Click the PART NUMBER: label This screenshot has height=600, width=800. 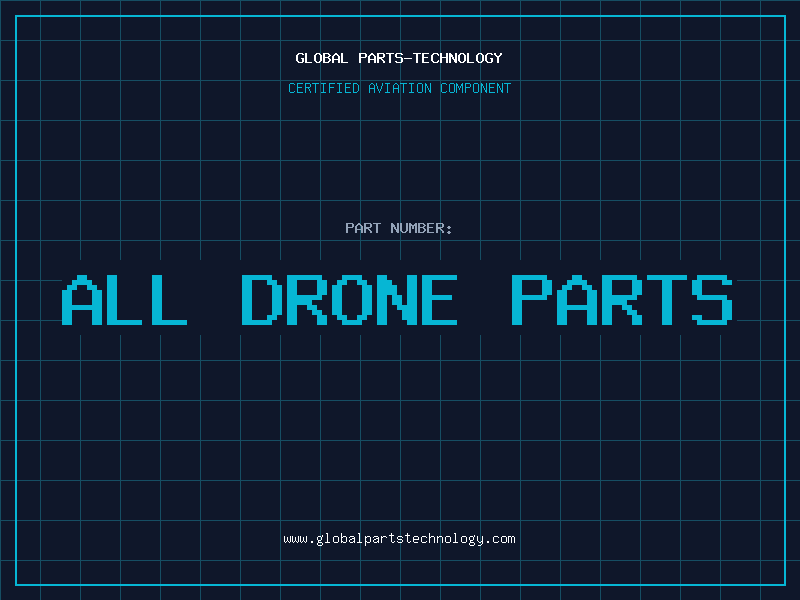tap(399, 228)
